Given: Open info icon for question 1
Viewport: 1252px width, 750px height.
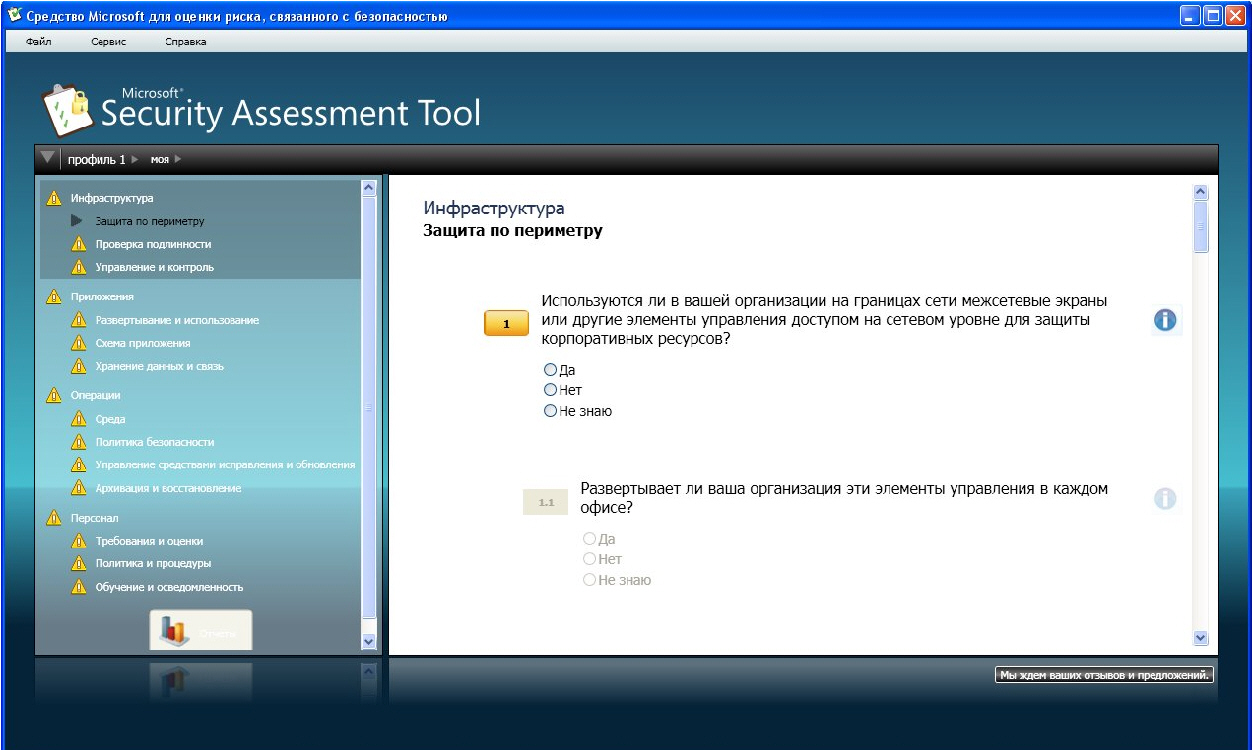Looking at the screenshot, I should 1165,320.
